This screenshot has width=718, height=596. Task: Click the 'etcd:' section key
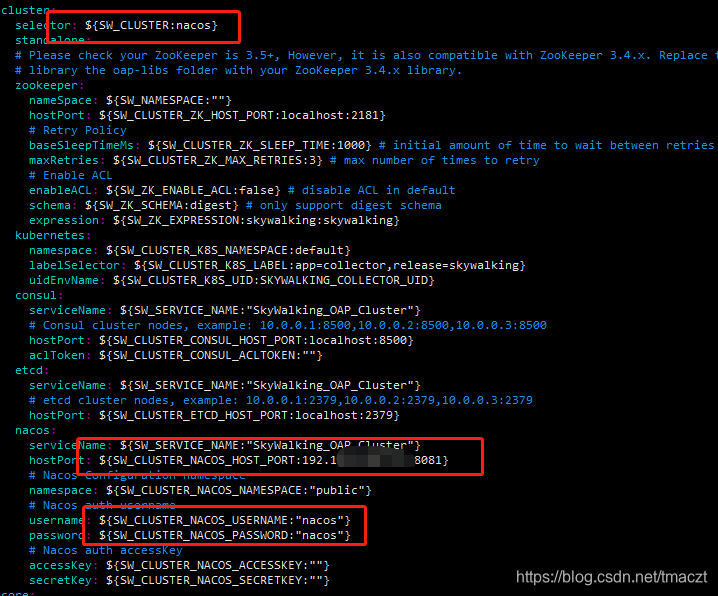tap(32, 370)
